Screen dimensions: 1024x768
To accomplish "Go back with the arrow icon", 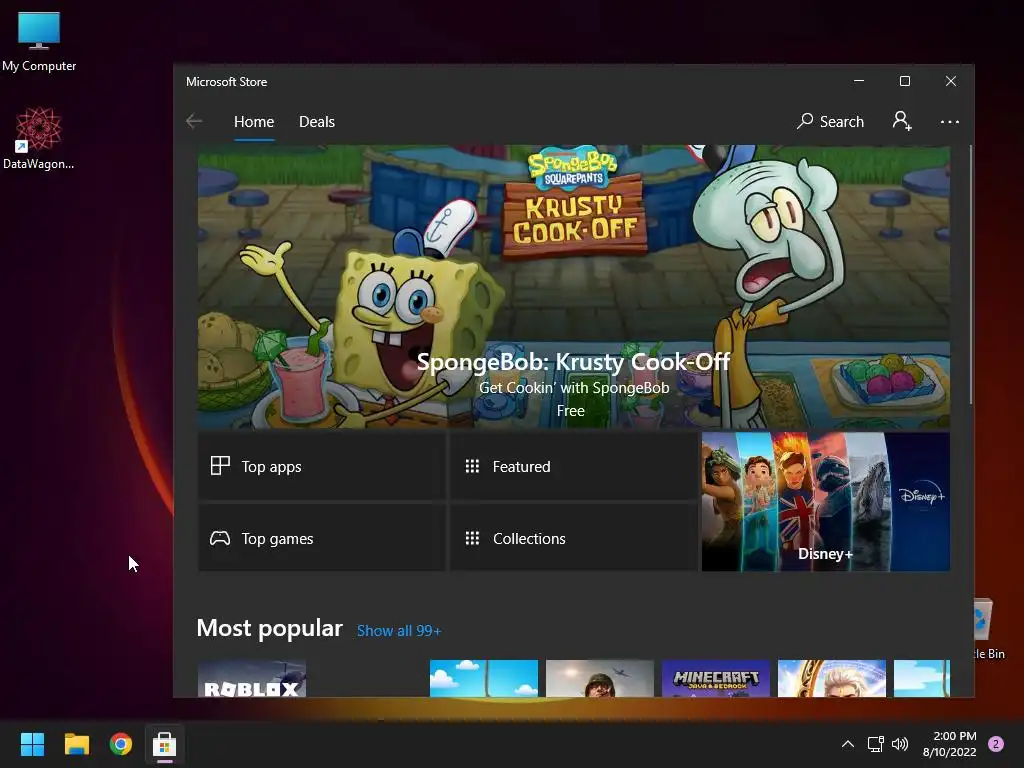I will tap(194, 121).
